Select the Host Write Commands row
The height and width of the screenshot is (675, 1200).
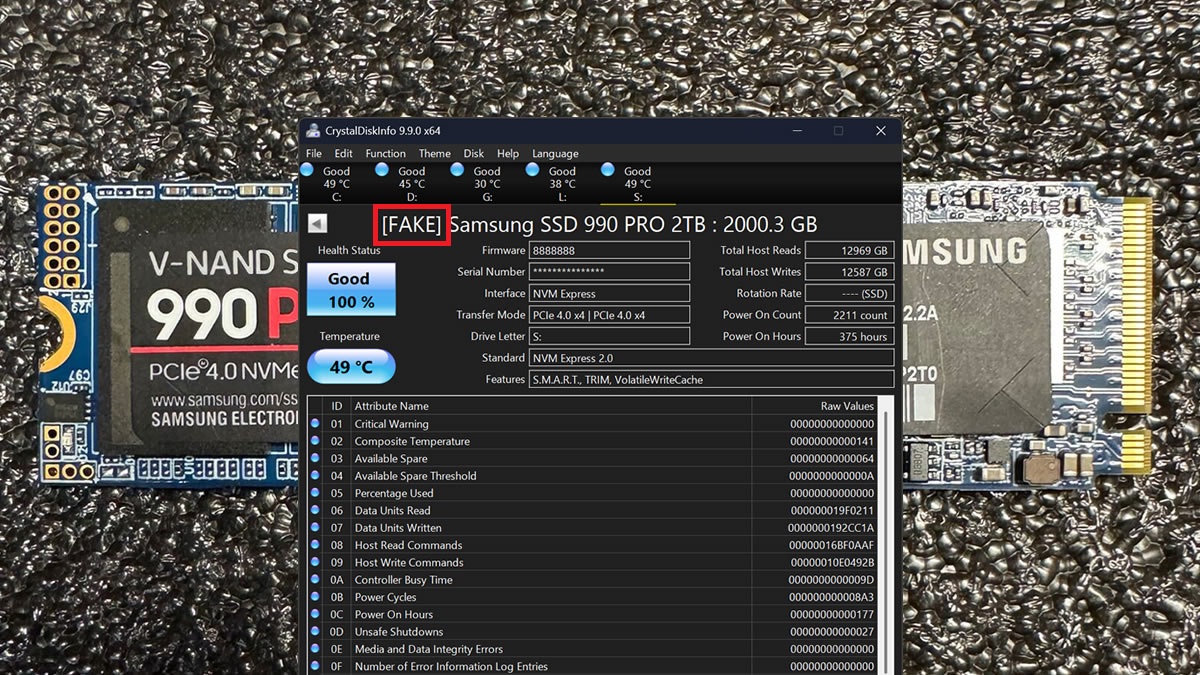coord(593,562)
